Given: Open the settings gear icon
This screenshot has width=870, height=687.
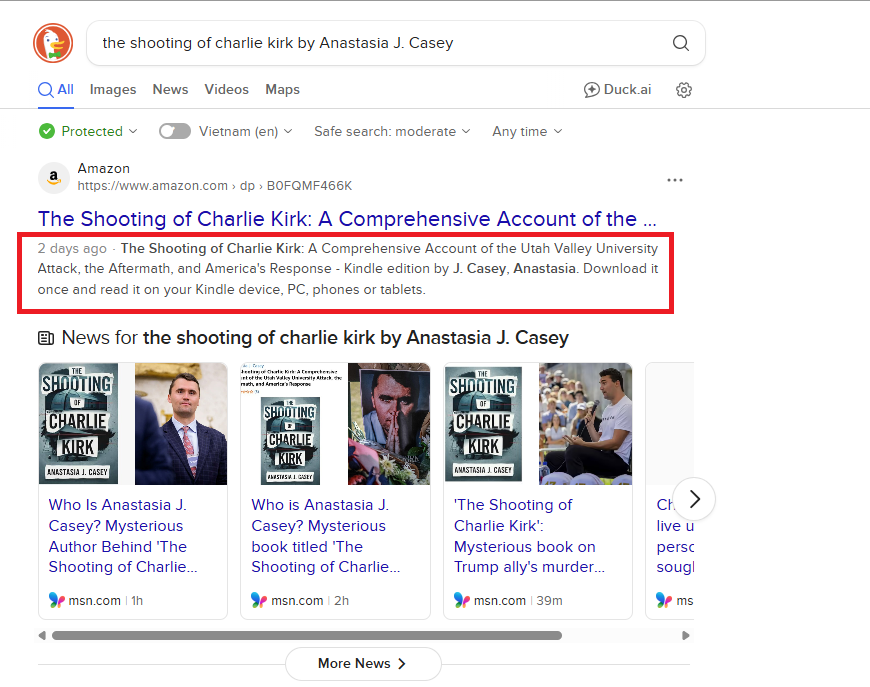Looking at the screenshot, I should click(684, 90).
